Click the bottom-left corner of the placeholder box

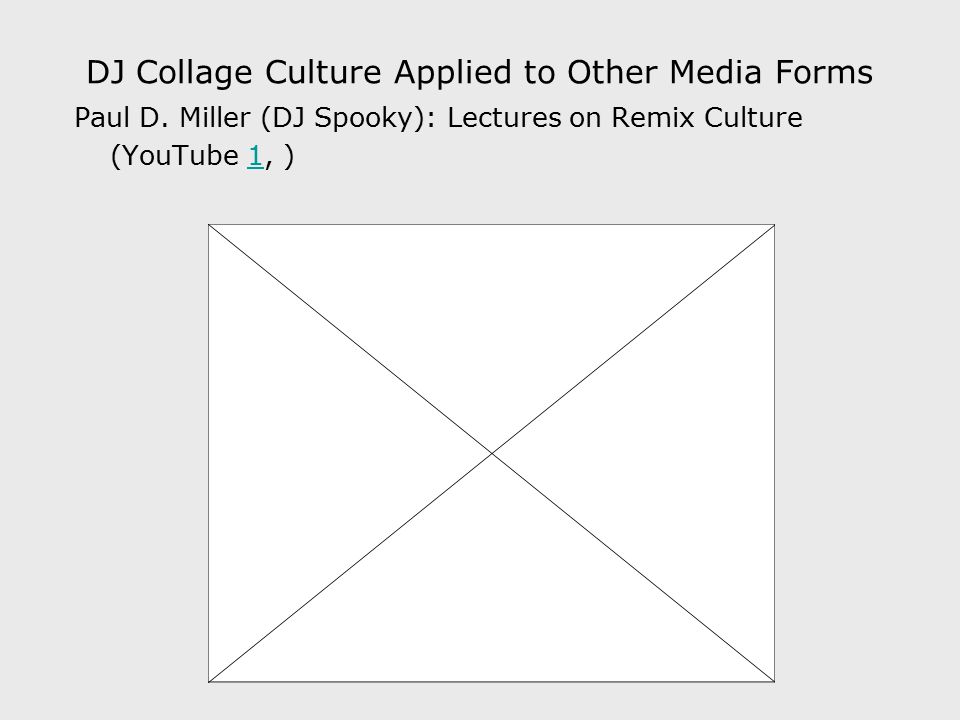pos(209,681)
